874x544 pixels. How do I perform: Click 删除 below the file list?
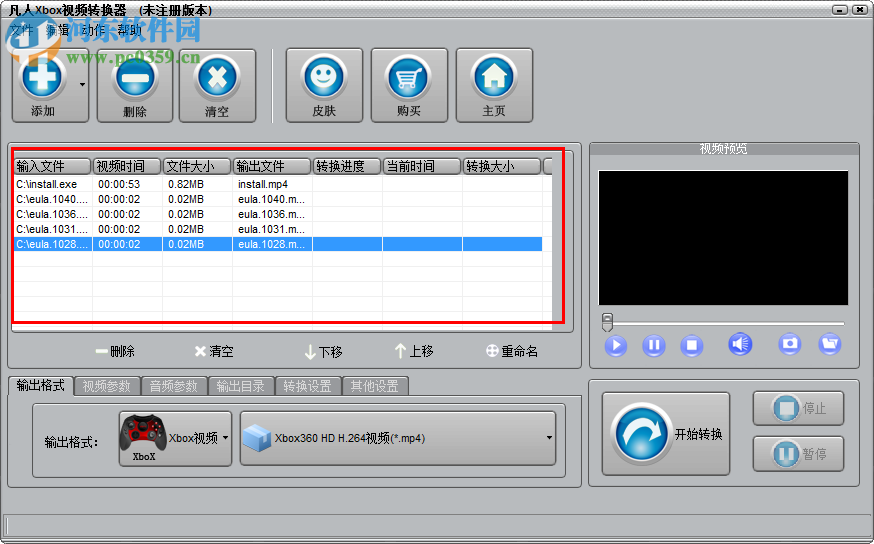click(x=115, y=351)
